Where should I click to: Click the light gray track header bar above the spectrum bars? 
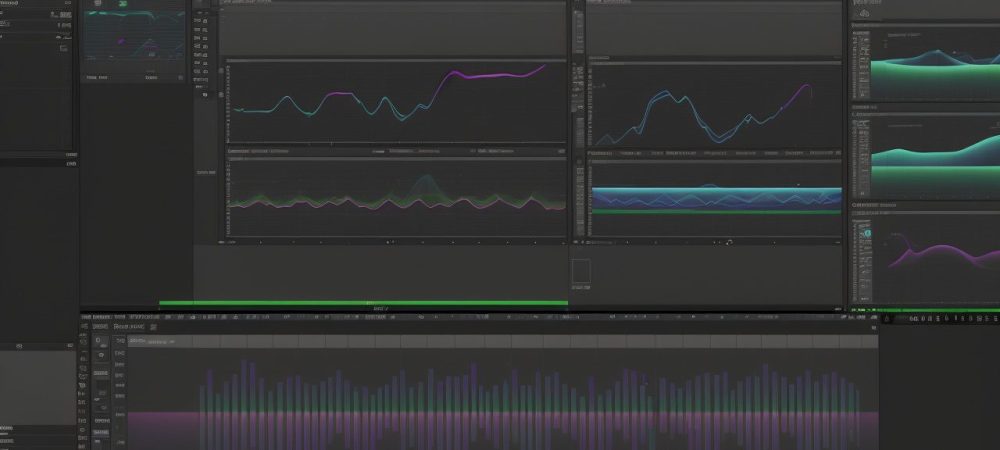point(503,342)
